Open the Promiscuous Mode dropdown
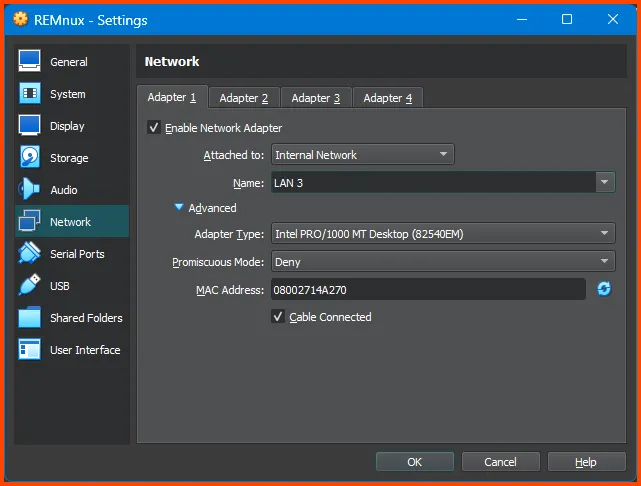 point(443,262)
